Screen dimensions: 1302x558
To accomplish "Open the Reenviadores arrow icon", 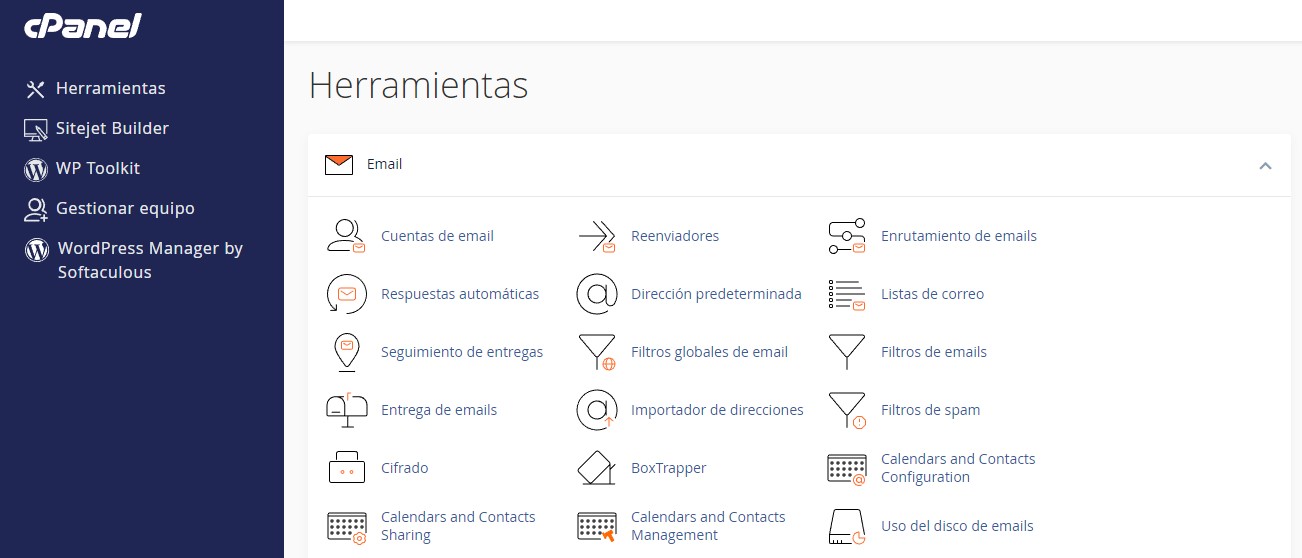I will (x=597, y=236).
